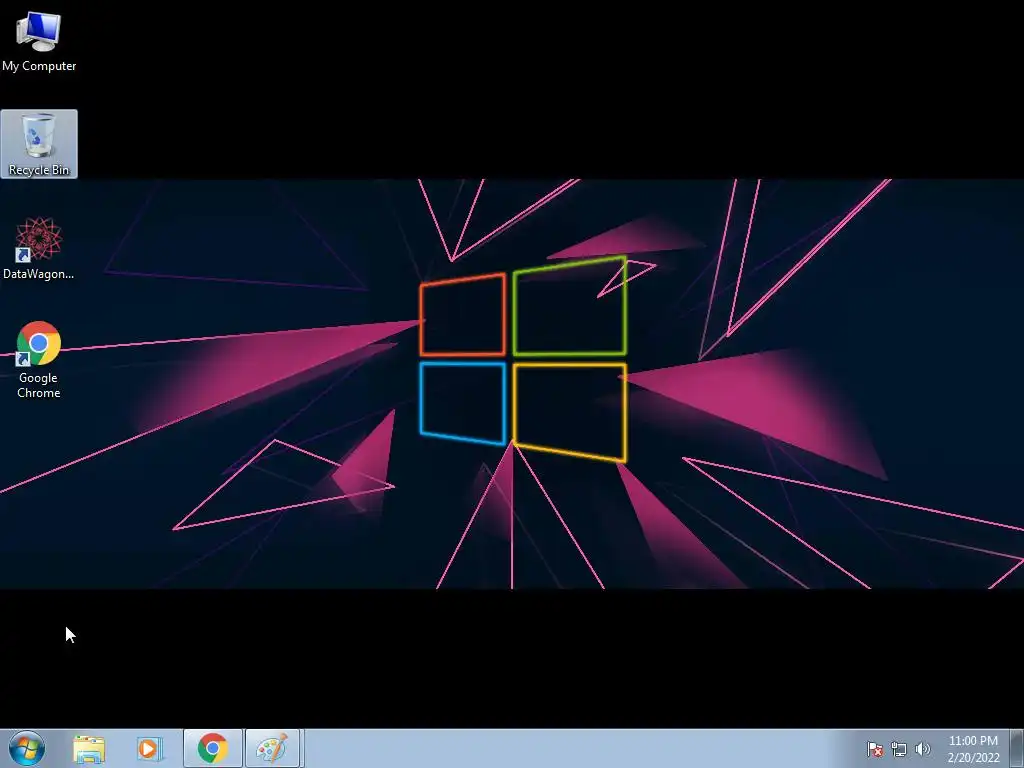
Task: Open the Windows Start menu
Action: pos(27,748)
